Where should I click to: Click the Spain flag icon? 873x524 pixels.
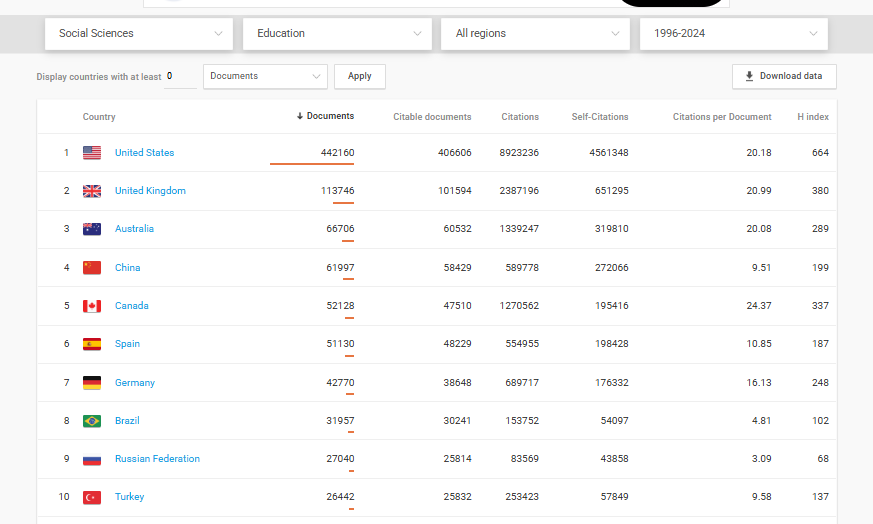(x=92, y=344)
